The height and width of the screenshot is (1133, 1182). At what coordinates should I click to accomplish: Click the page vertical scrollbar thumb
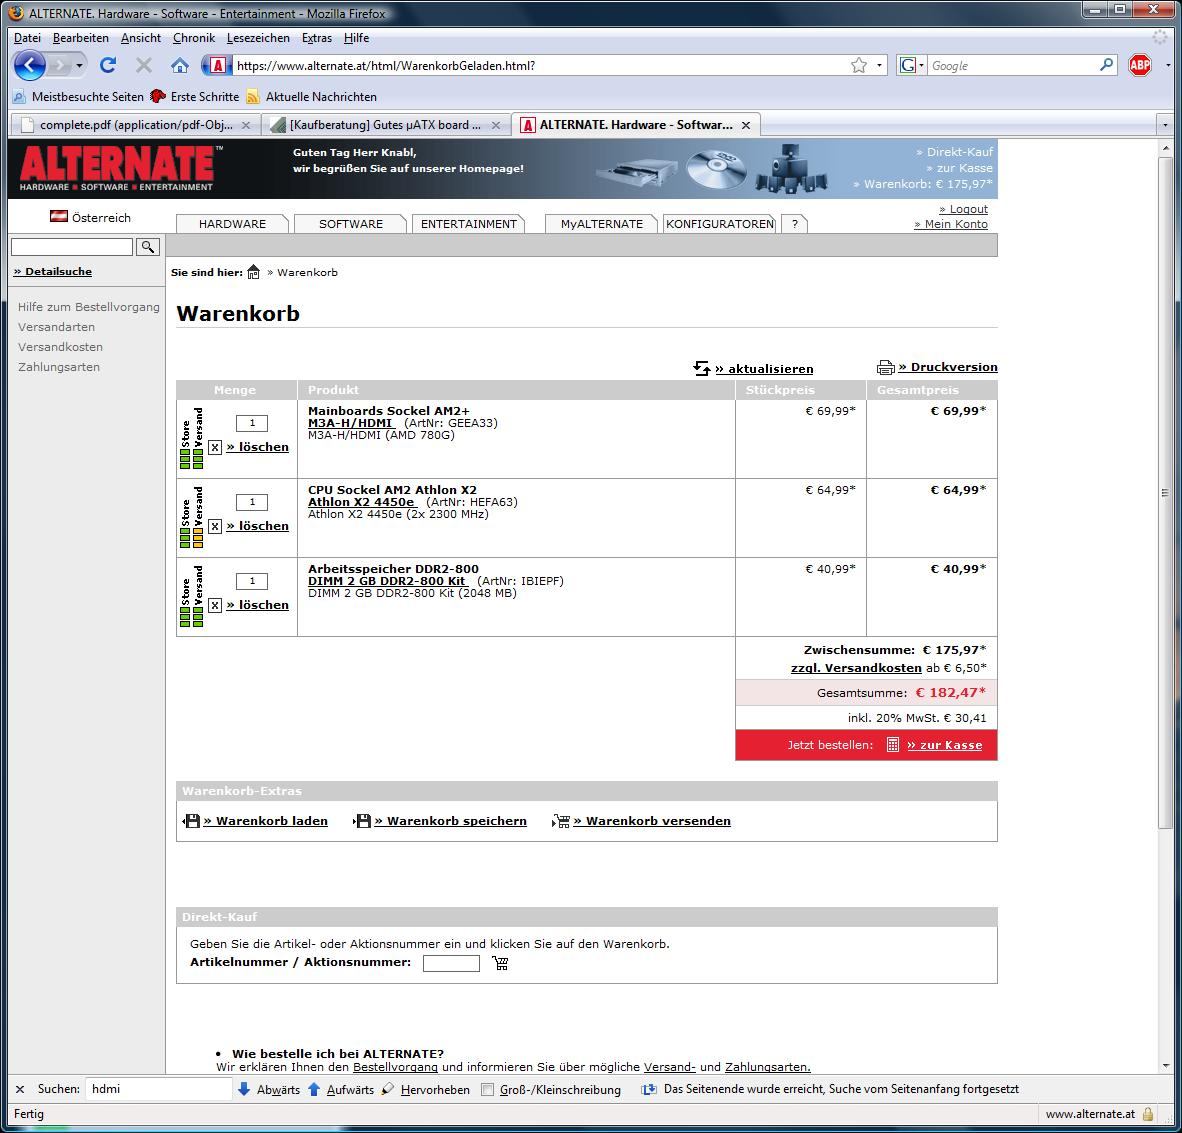pyautogui.click(x=1165, y=491)
